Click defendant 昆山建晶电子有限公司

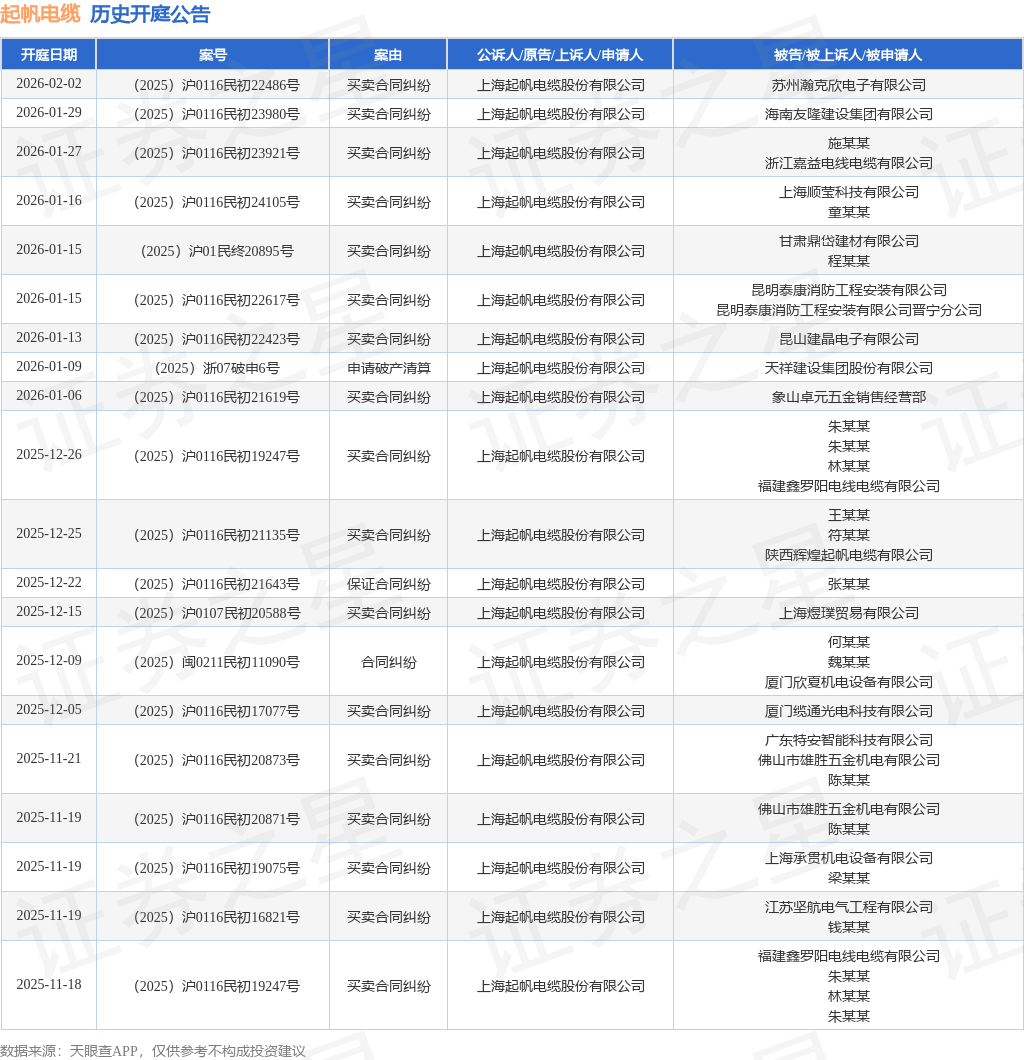pyautogui.click(x=848, y=339)
